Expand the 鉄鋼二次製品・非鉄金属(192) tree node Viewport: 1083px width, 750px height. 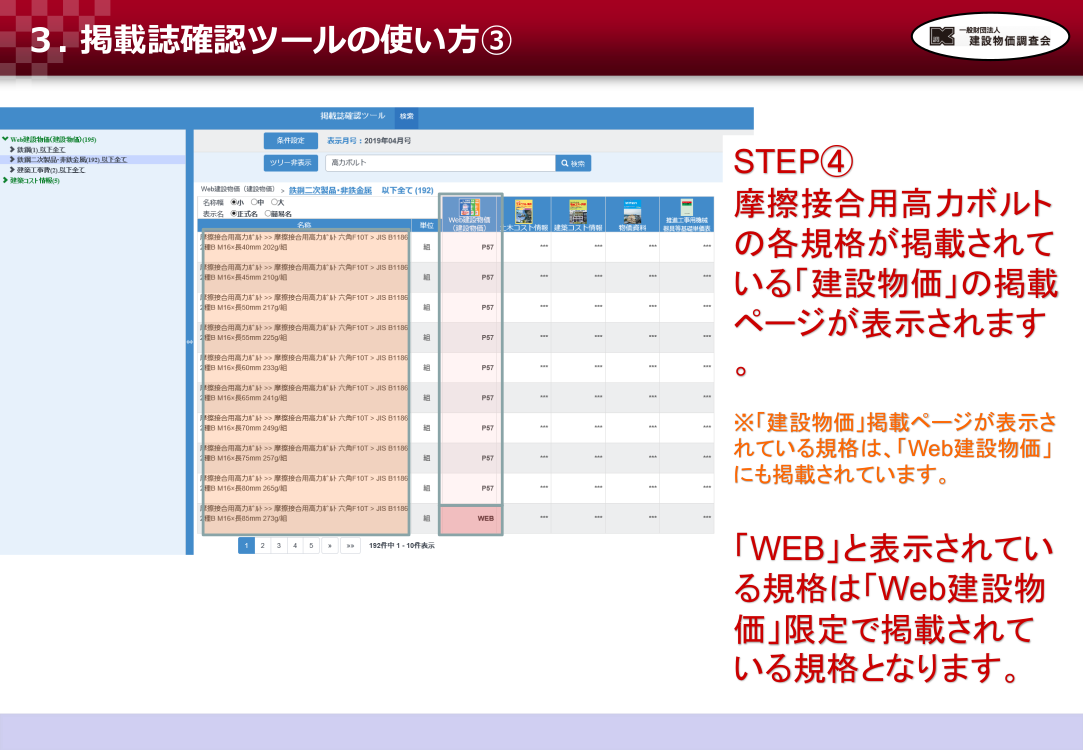pyautogui.click(x=12, y=160)
